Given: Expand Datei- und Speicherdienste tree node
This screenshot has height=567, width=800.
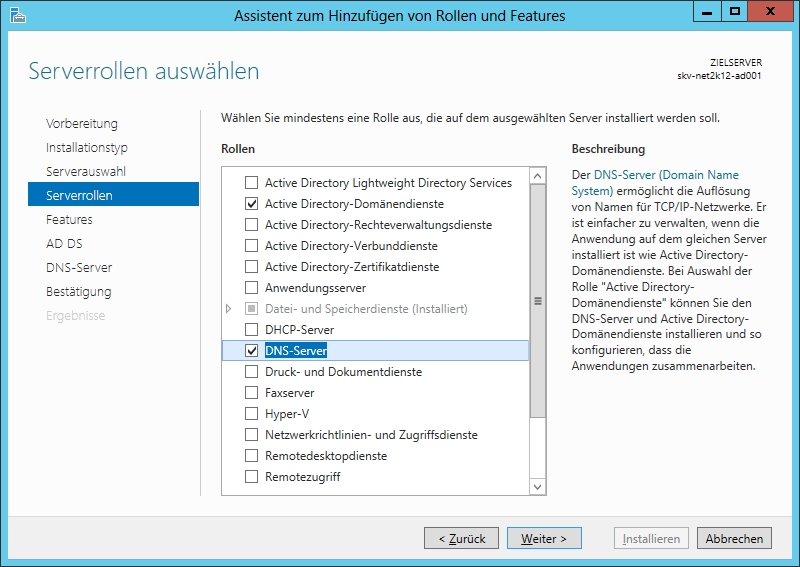Looking at the screenshot, I should [x=230, y=309].
